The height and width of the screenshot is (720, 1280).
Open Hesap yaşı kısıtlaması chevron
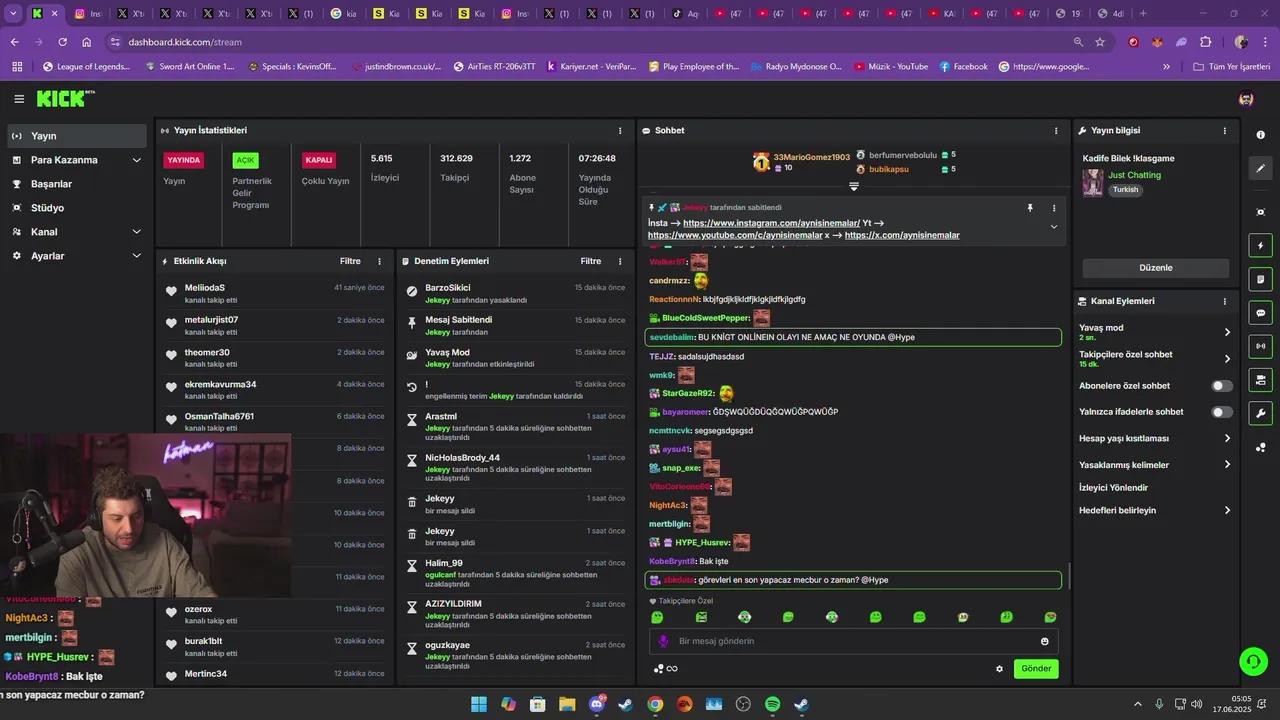pos(1227,438)
